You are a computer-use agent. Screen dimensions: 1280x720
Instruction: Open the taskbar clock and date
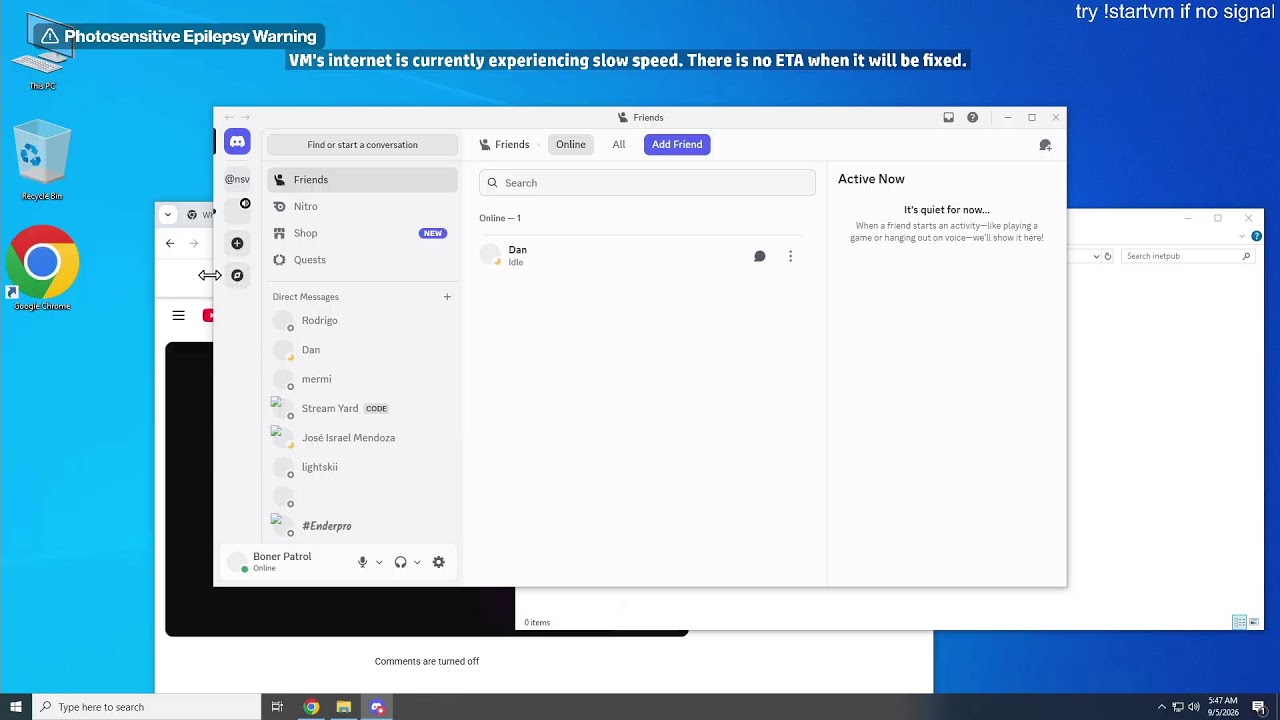(1223, 707)
